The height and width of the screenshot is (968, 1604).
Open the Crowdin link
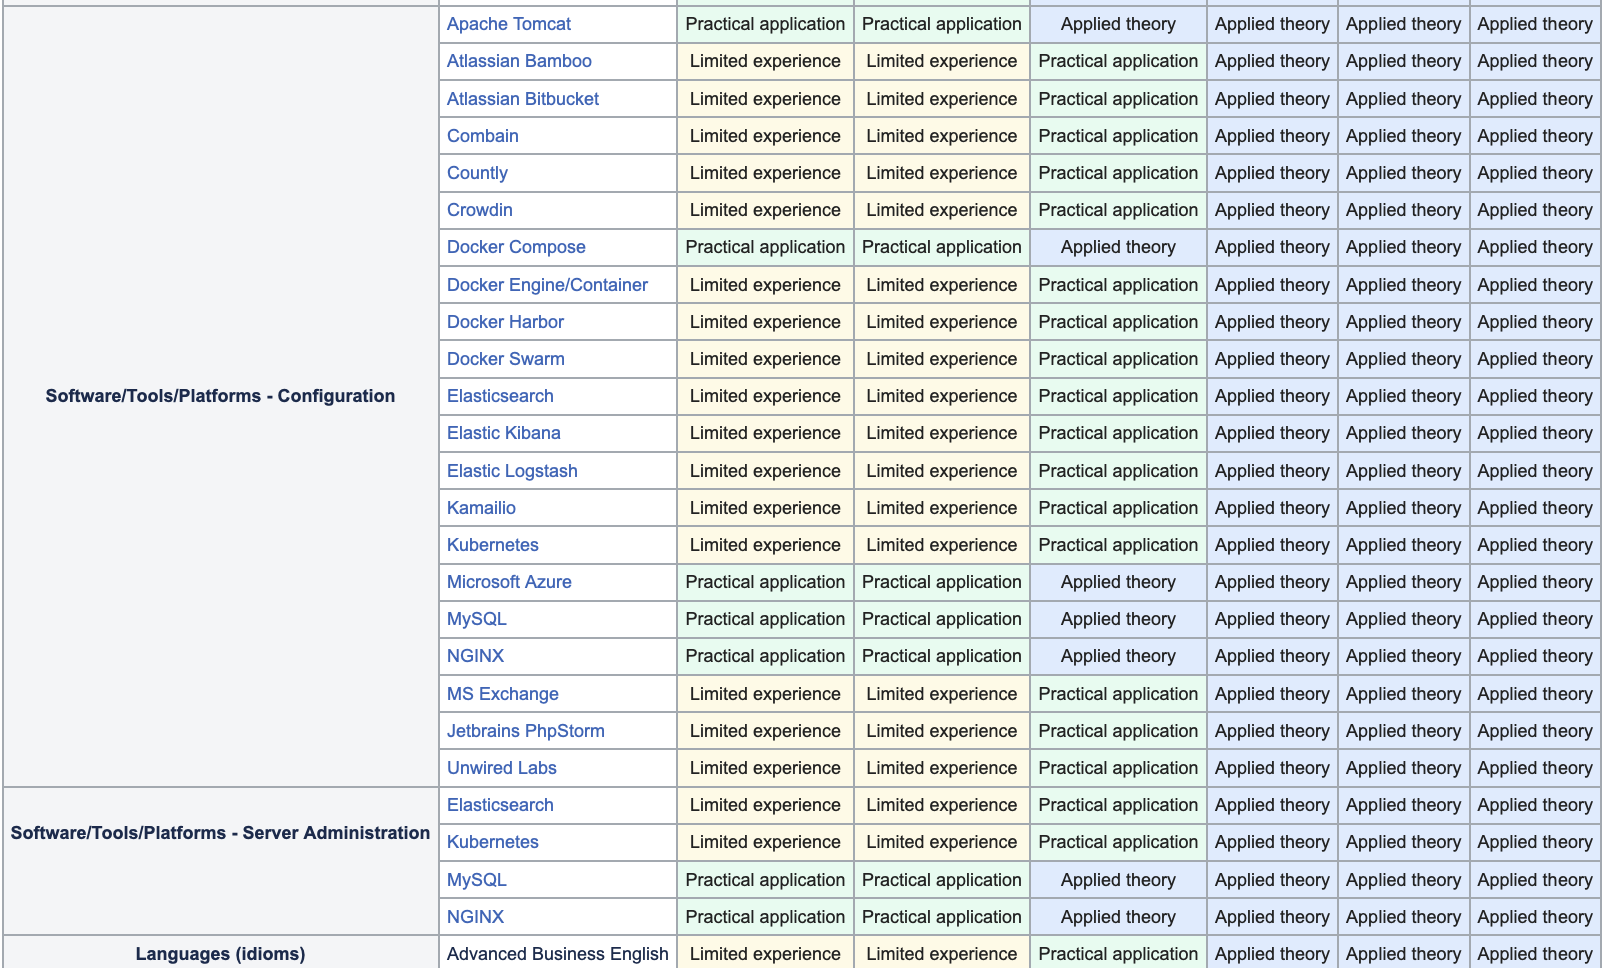point(479,210)
